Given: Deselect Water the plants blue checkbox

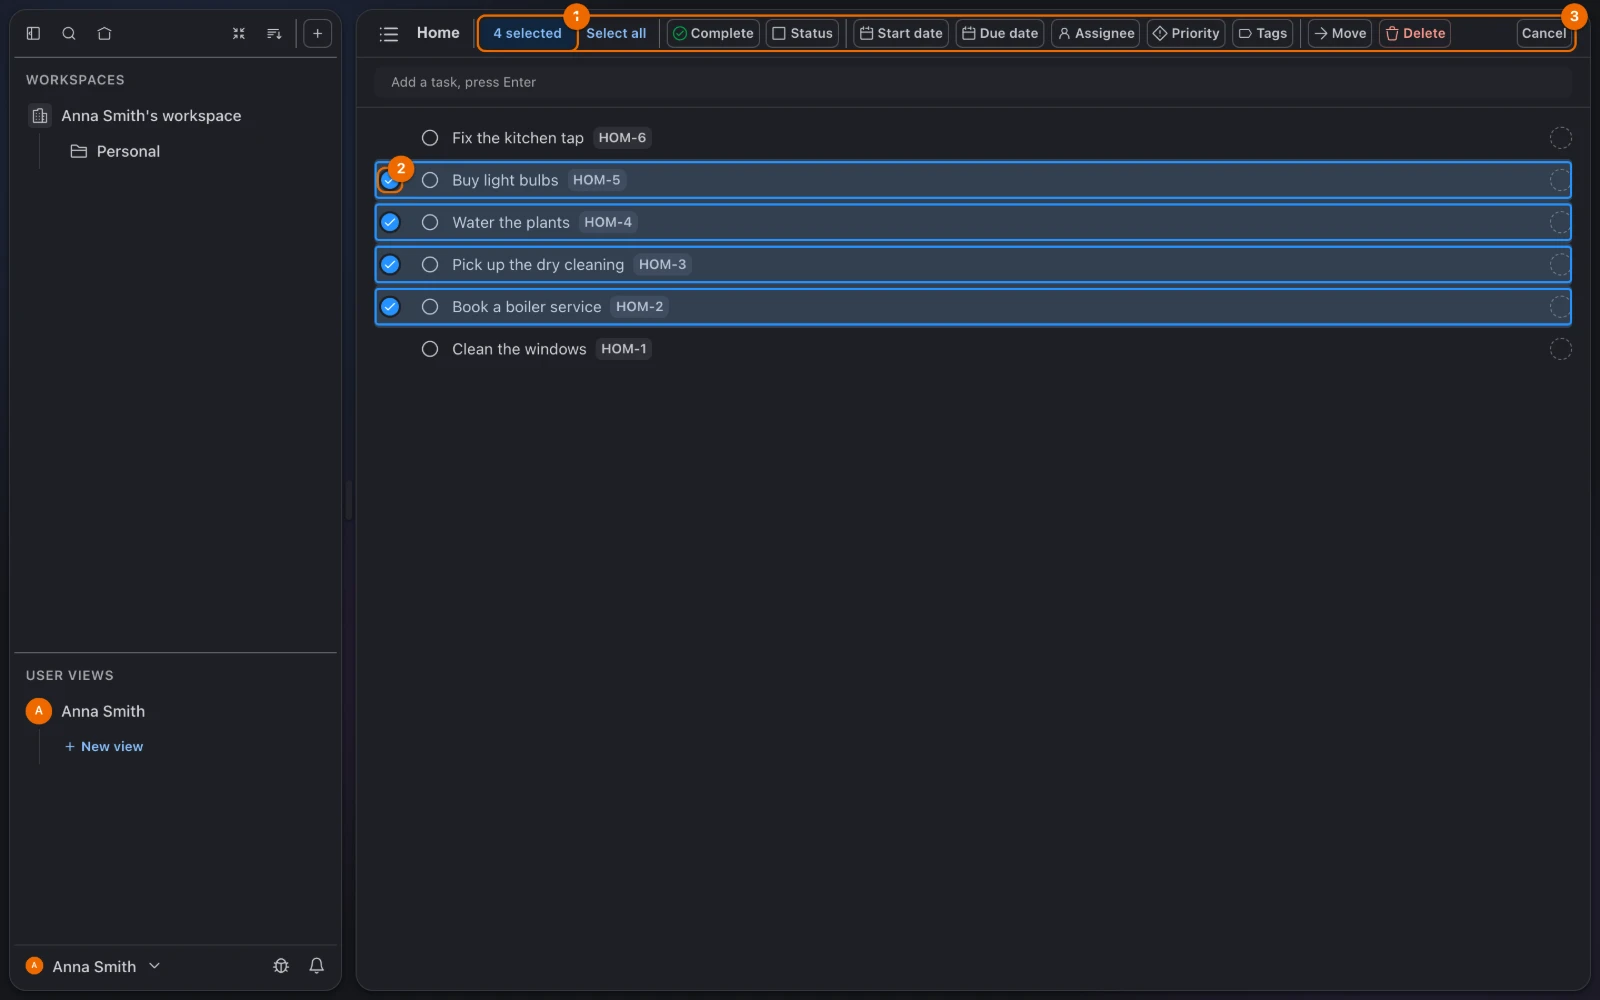Looking at the screenshot, I should [390, 222].
